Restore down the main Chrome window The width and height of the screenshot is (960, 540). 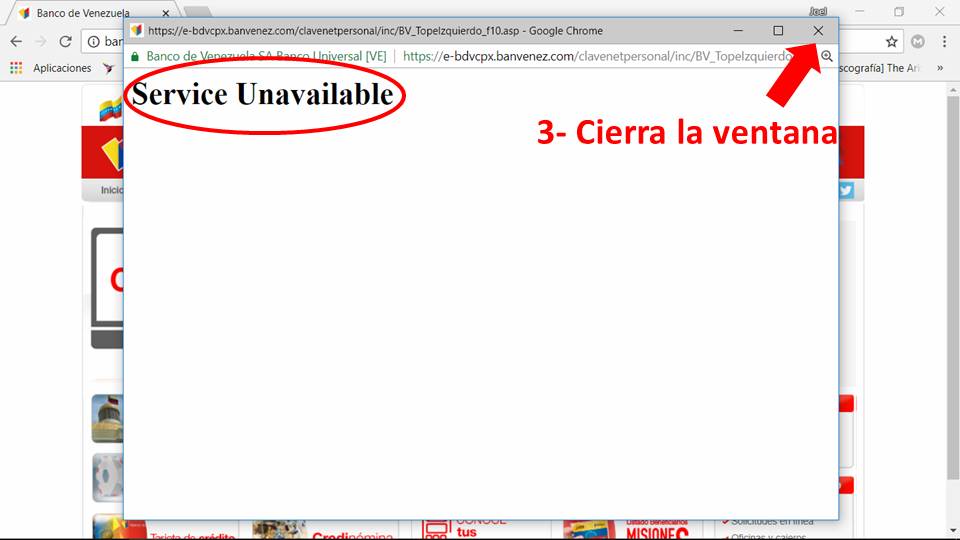click(899, 12)
